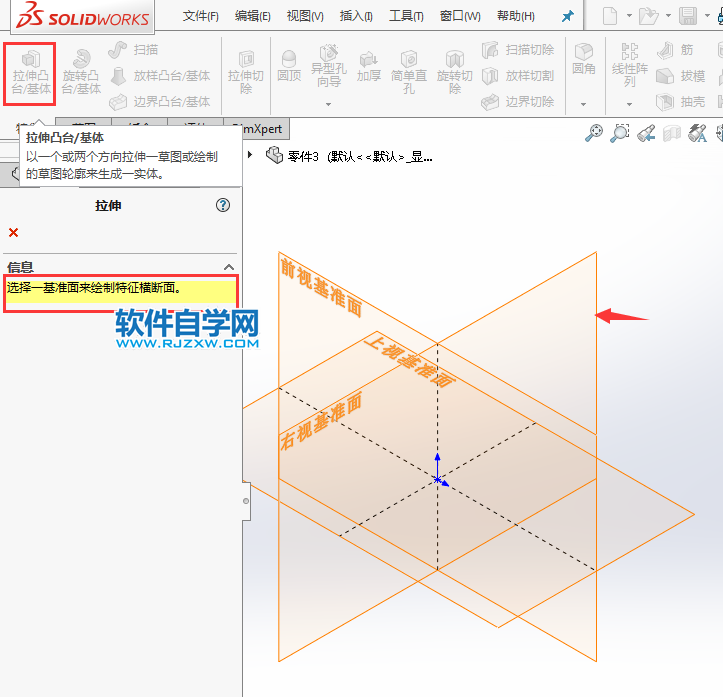723x697 pixels.
Task: Click the 边界切除 boundary cut tool
Action: coord(518,101)
